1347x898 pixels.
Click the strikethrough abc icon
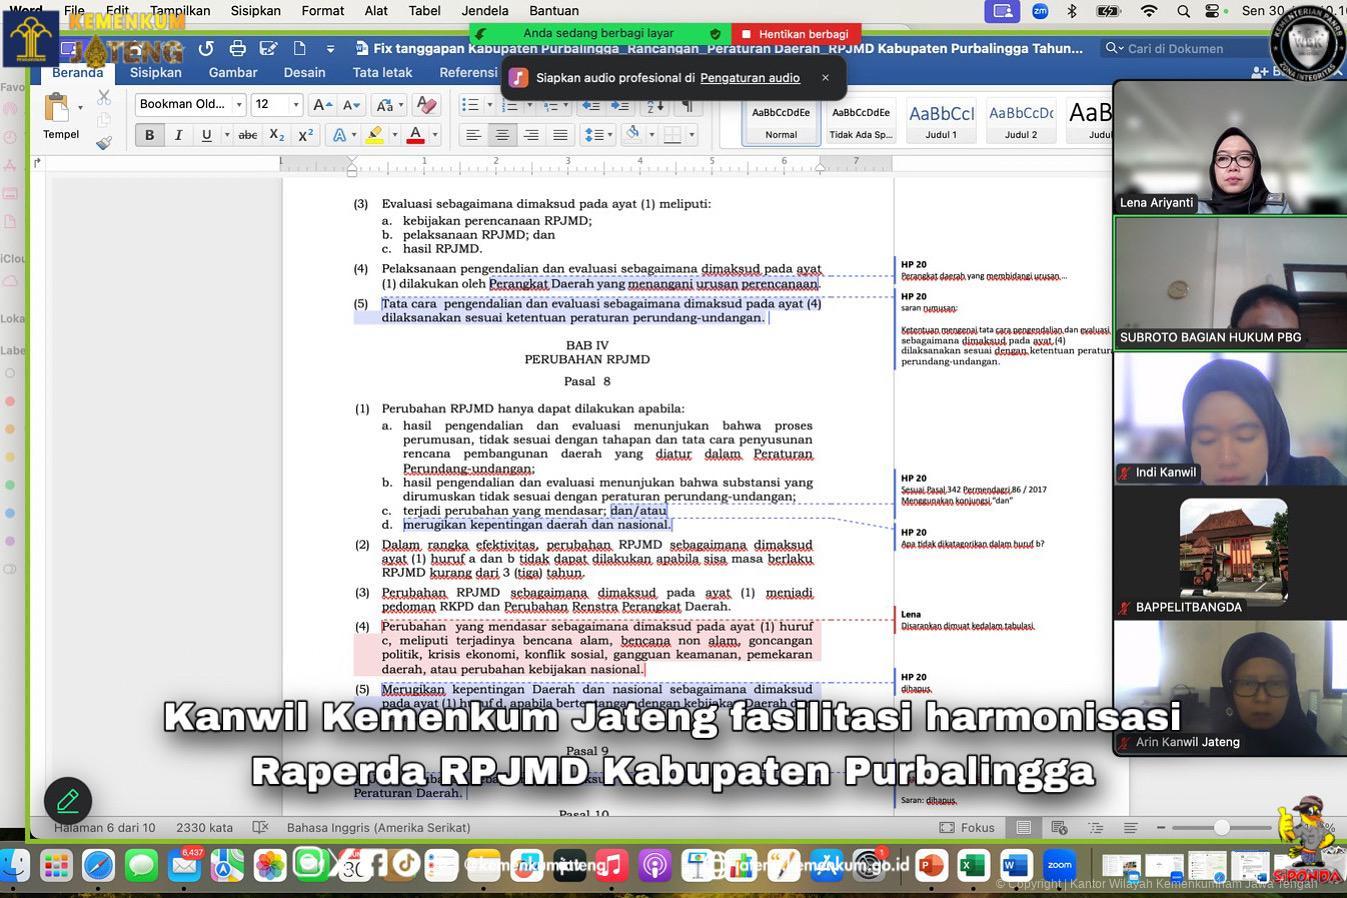(248, 135)
